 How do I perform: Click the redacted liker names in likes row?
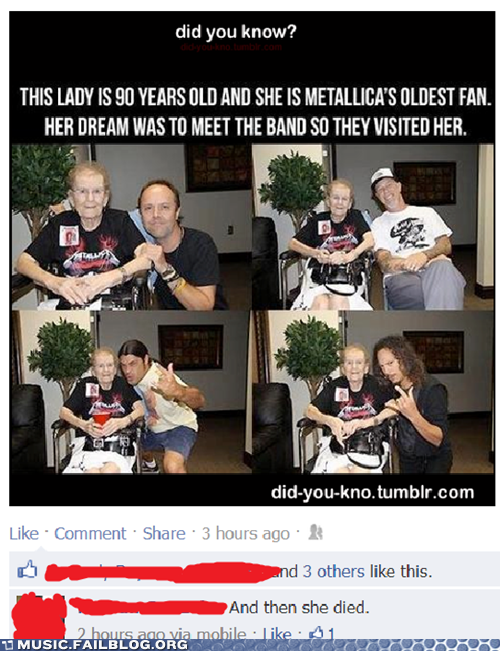[x=162, y=573]
